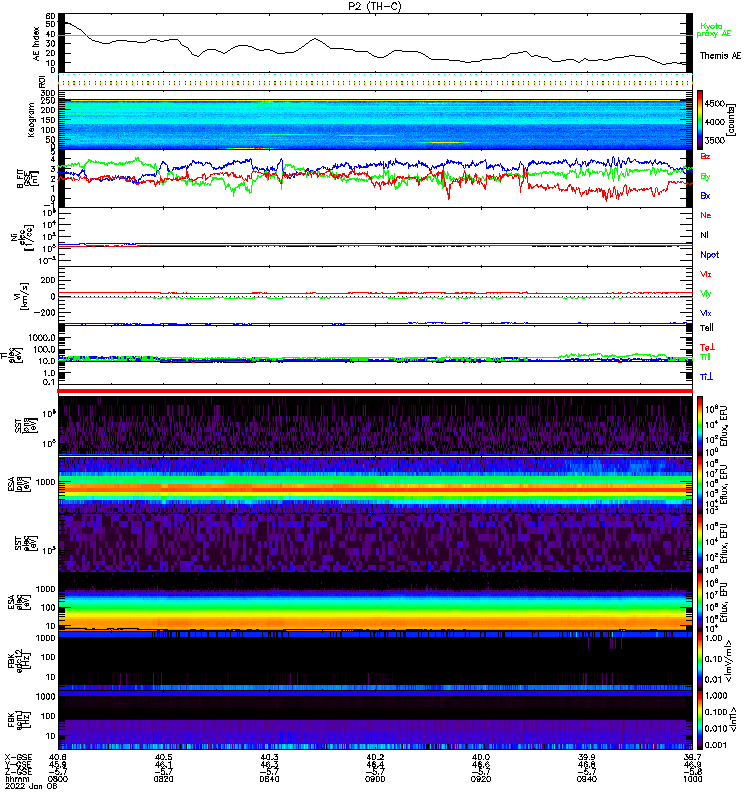
Task: Click the ROI axis label
Action: (x=43, y=82)
